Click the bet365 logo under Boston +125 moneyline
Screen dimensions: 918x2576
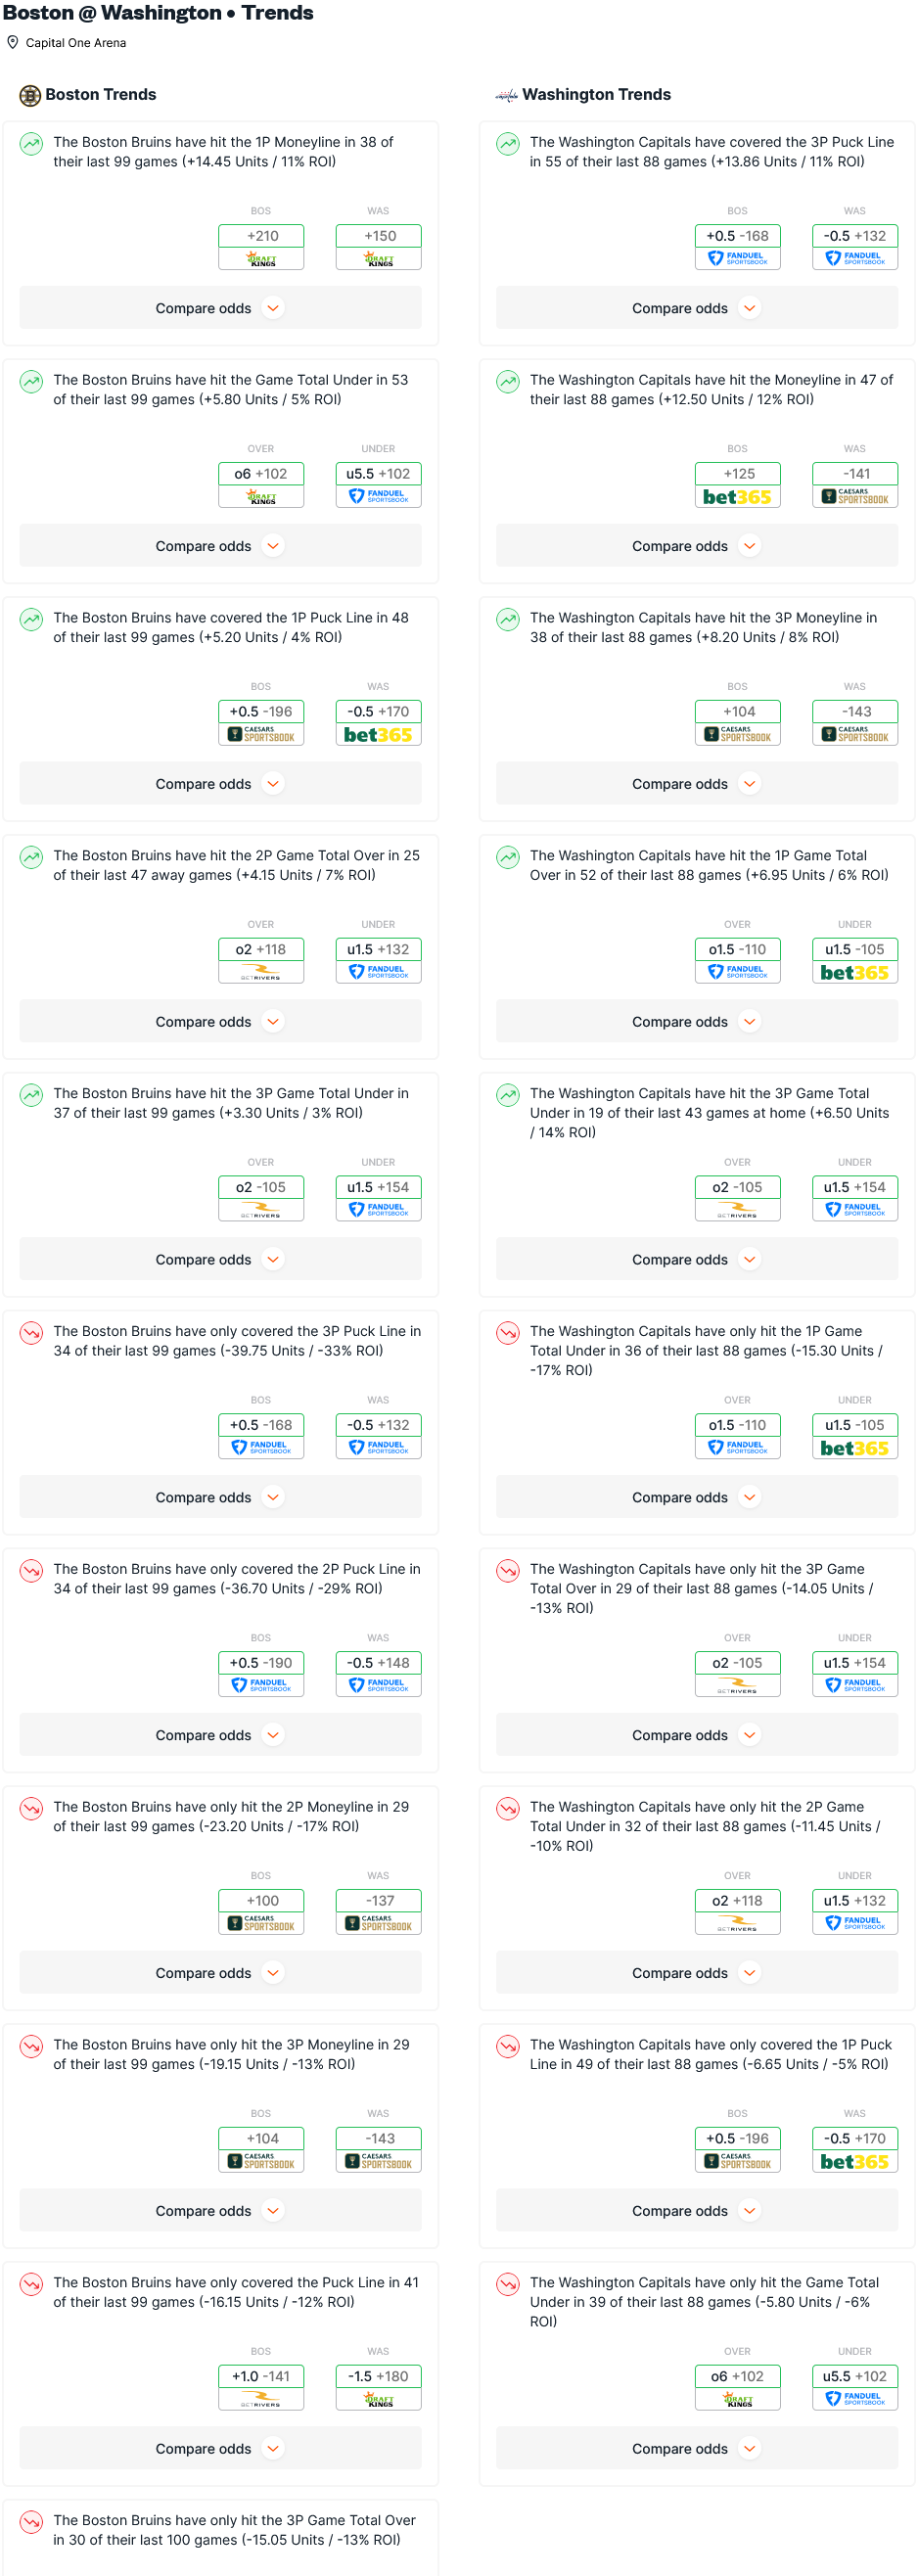tap(737, 497)
